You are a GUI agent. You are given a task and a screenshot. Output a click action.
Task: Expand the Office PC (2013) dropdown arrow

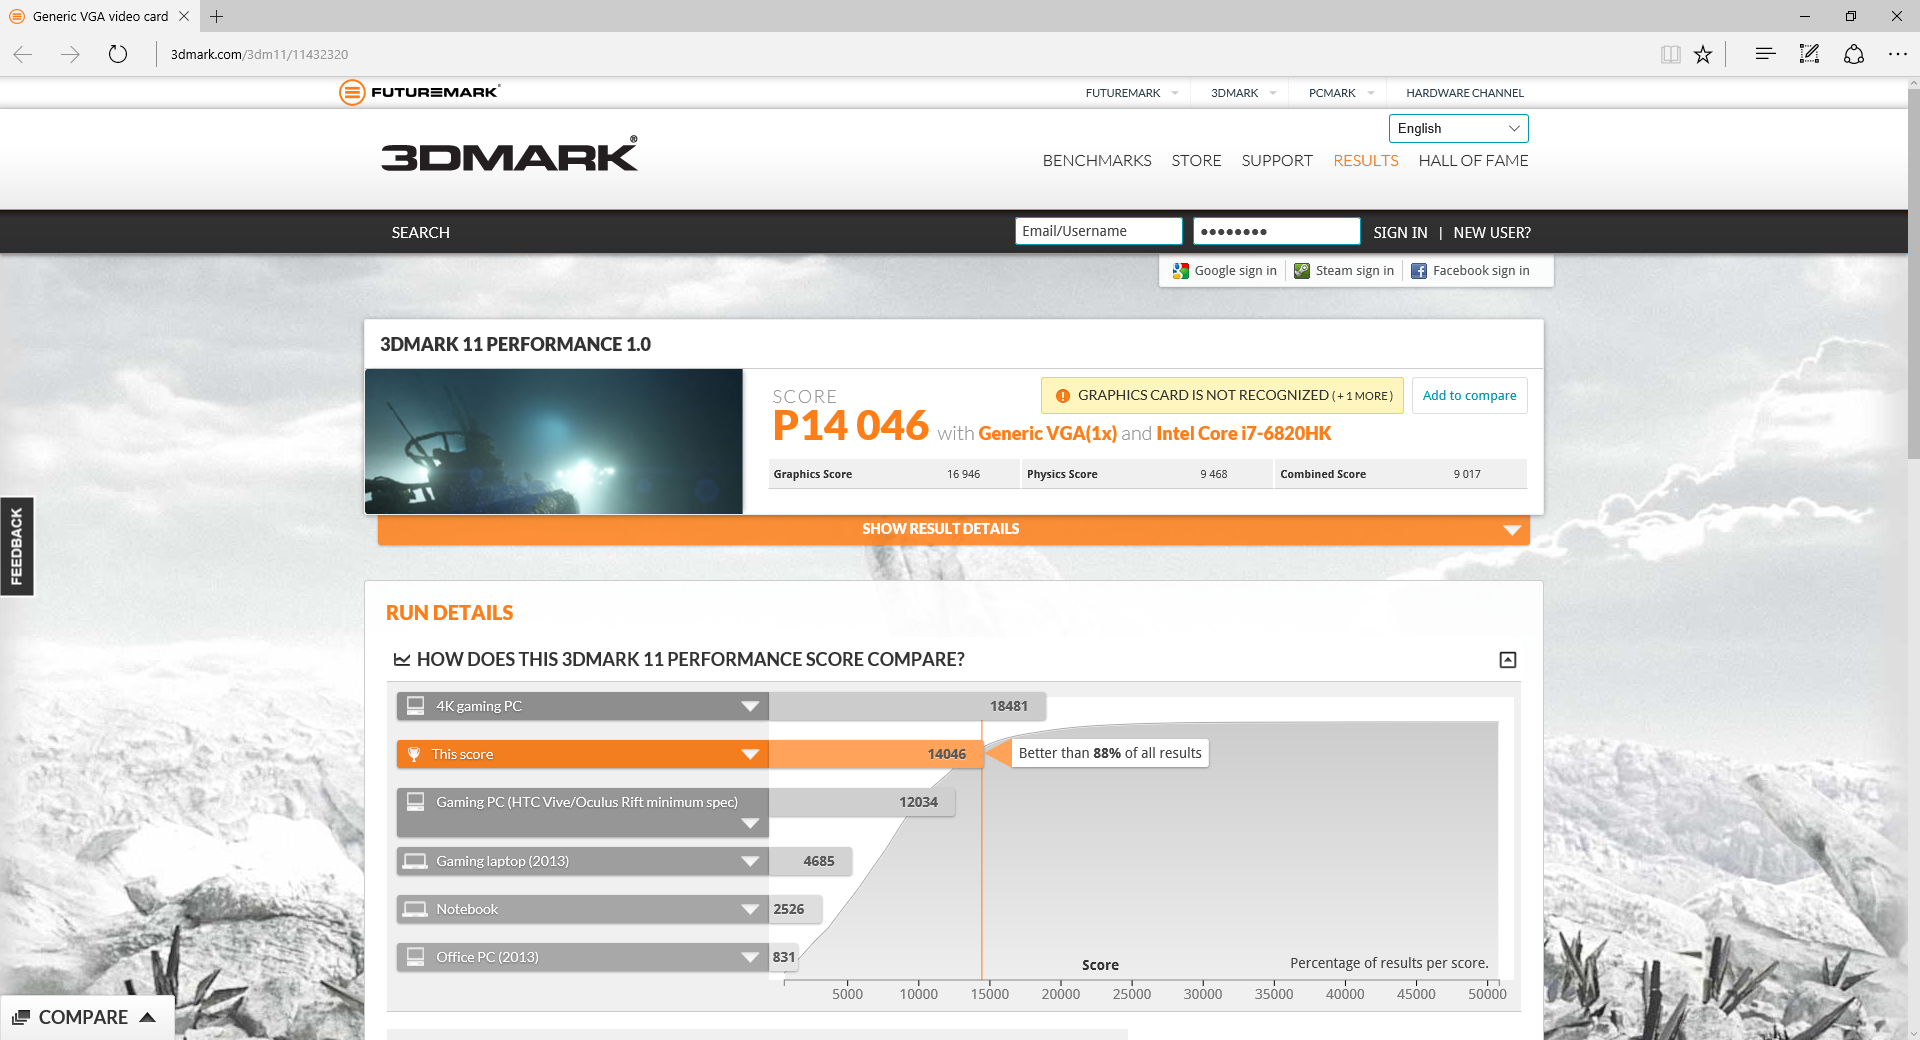(x=750, y=957)
